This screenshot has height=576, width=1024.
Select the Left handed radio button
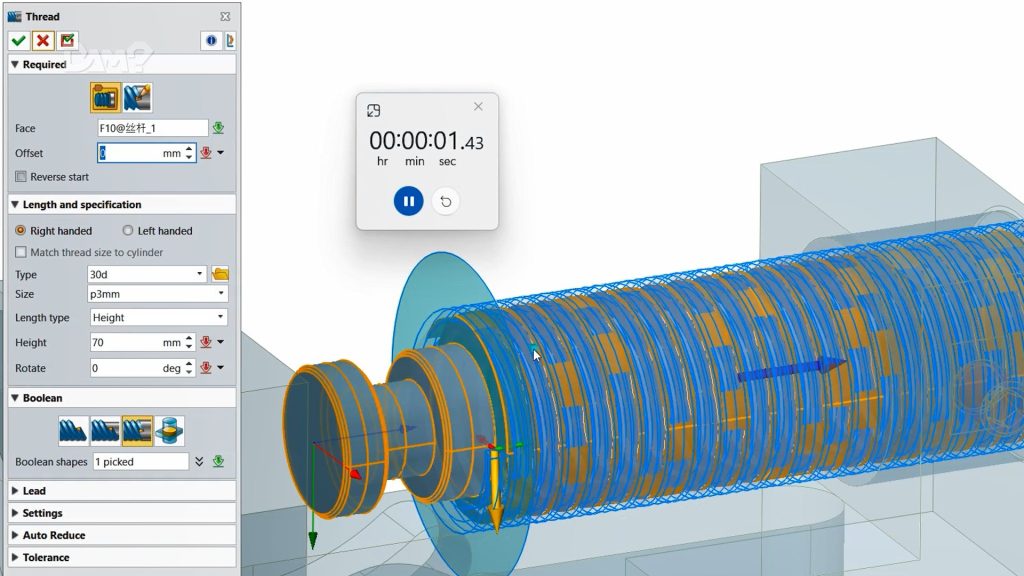tap(127, 231)
